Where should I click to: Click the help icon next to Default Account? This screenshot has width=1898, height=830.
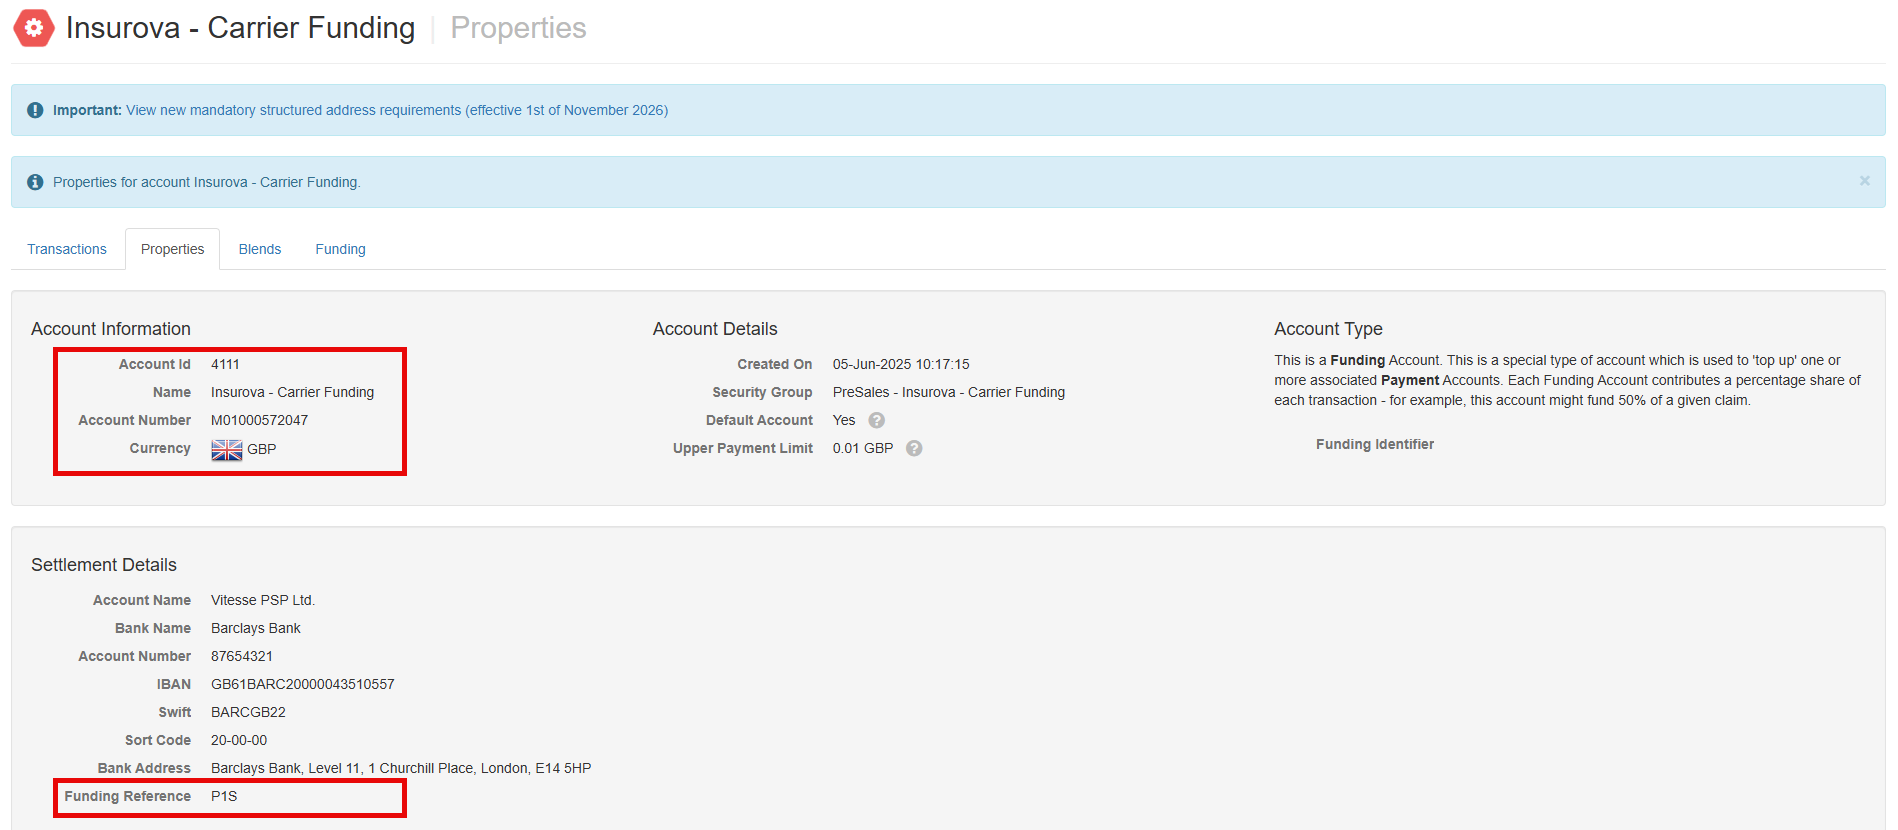pyautogui.click(x=877, y=420)
